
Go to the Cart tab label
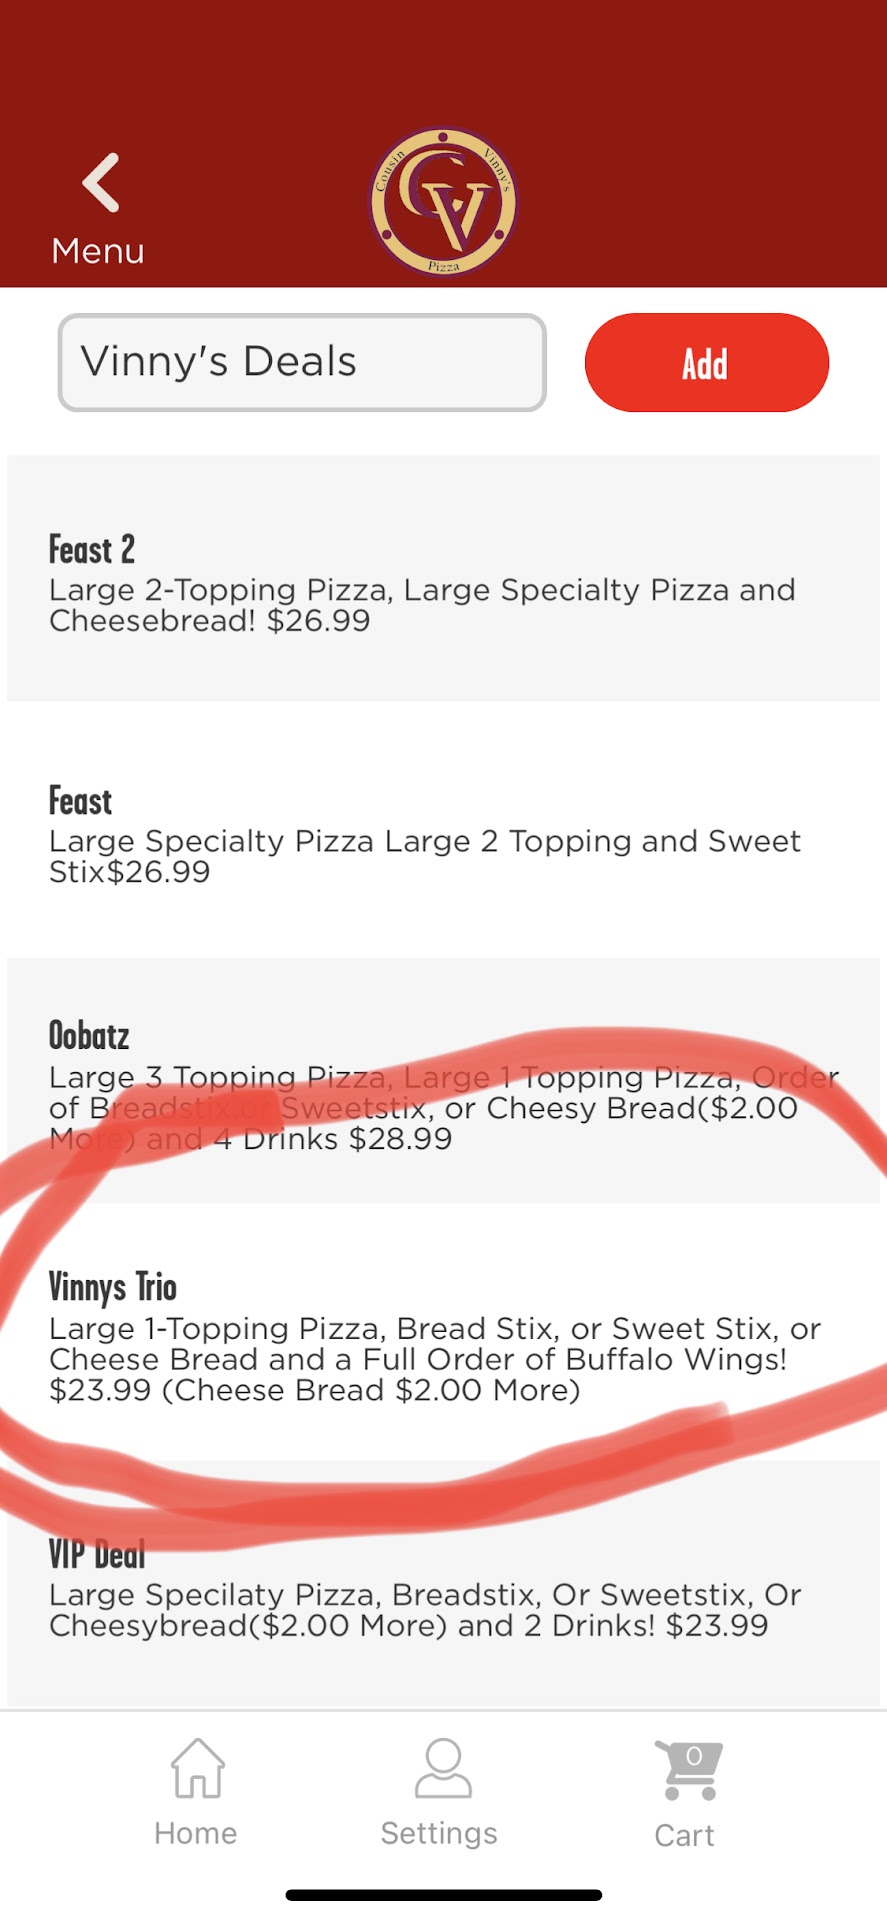click(684, 1835)
